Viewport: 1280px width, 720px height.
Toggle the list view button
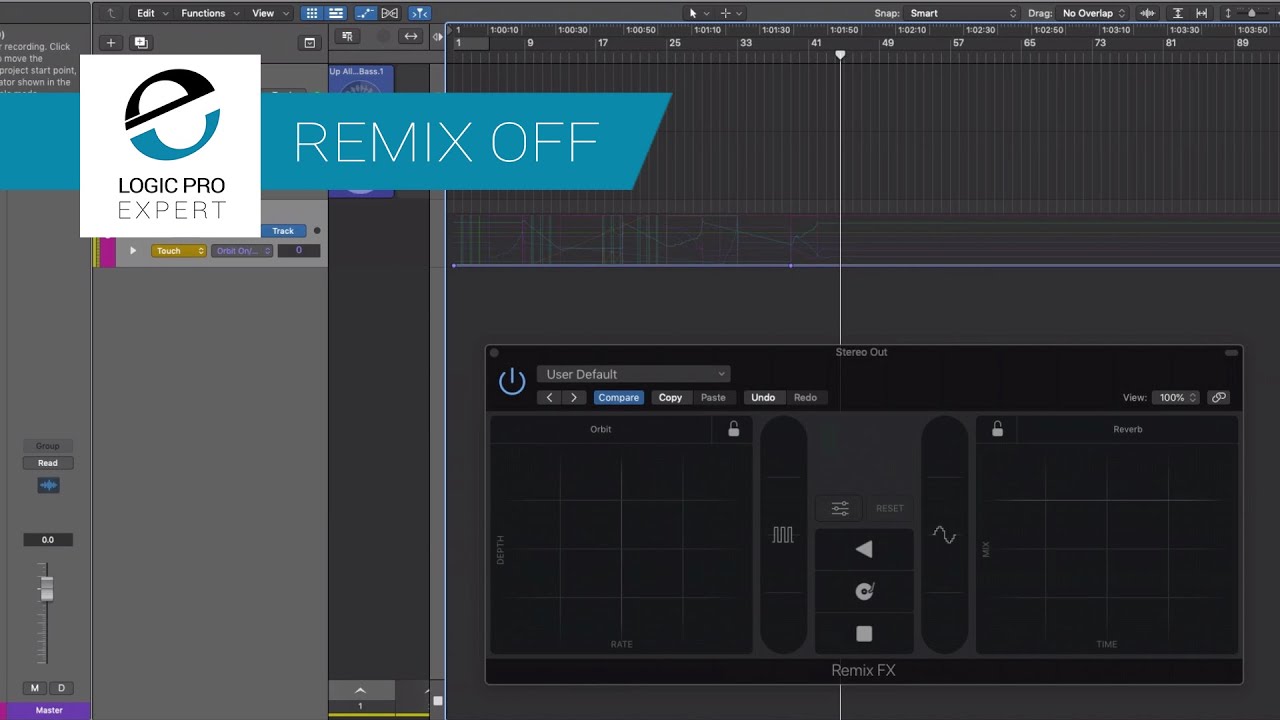(336, 13)
